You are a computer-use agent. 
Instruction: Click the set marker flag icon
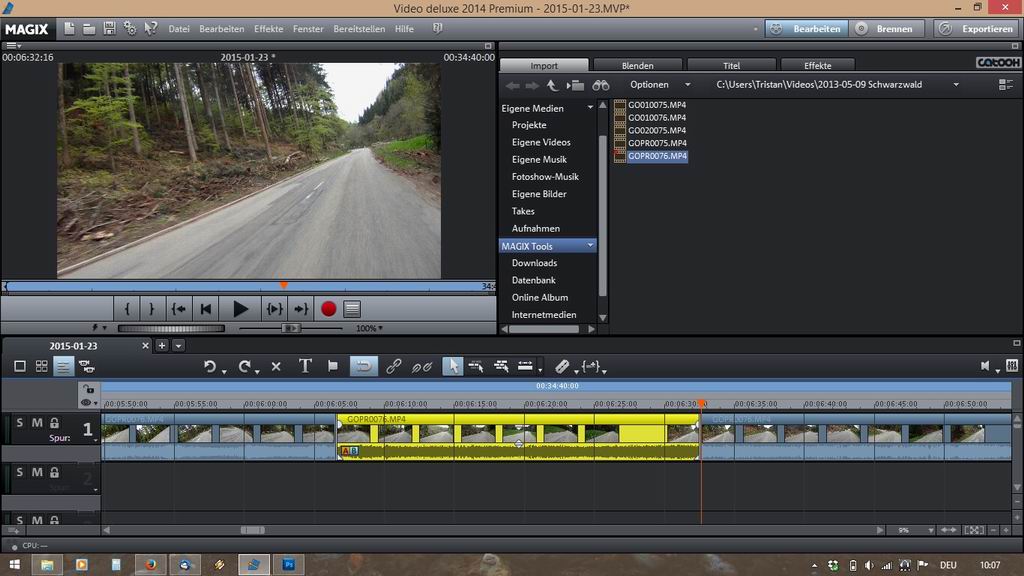coord(333,367)
